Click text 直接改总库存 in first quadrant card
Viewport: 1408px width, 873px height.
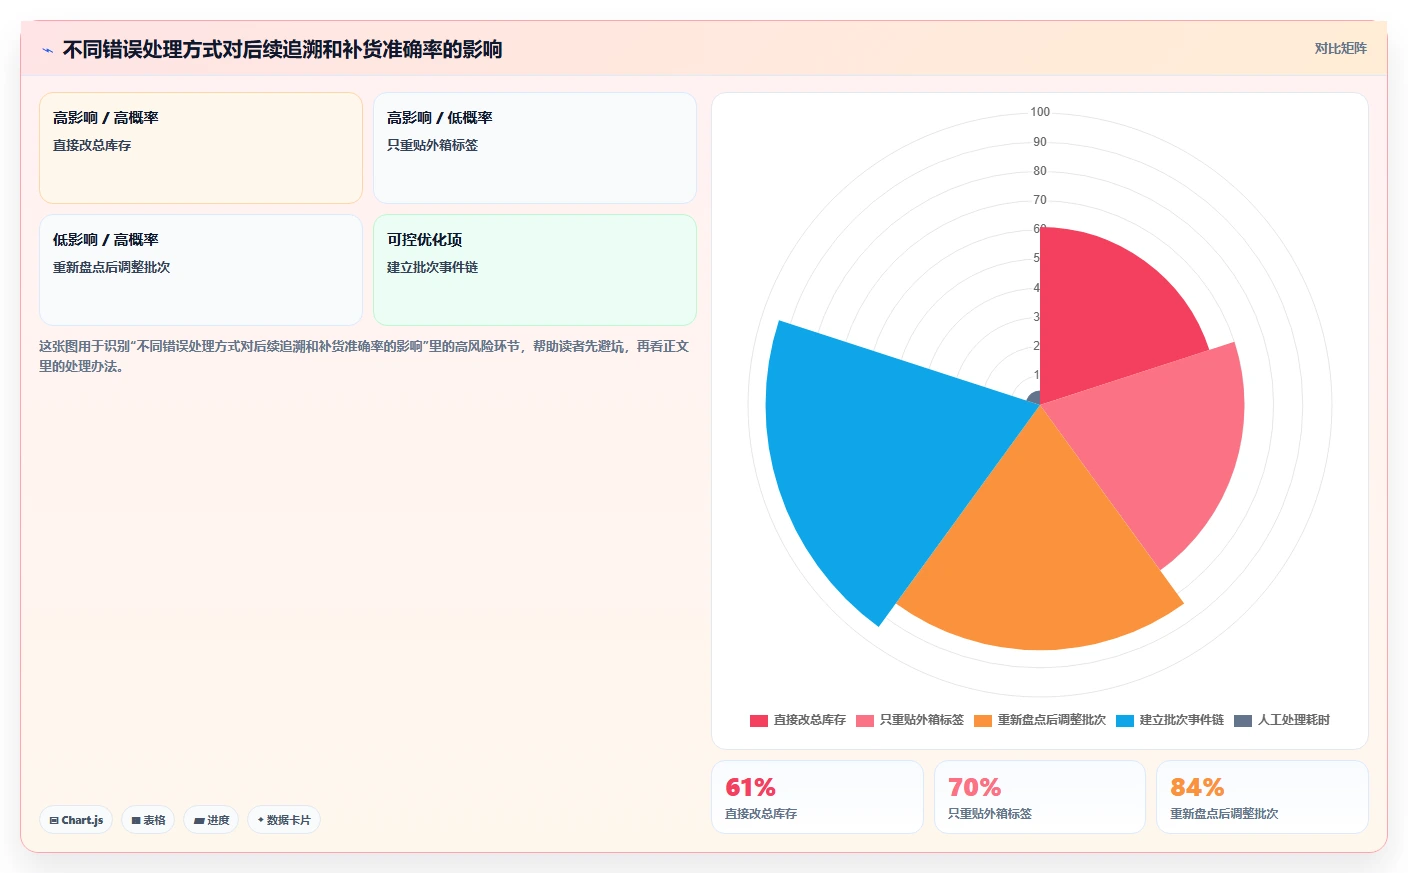tap(92, 145)
